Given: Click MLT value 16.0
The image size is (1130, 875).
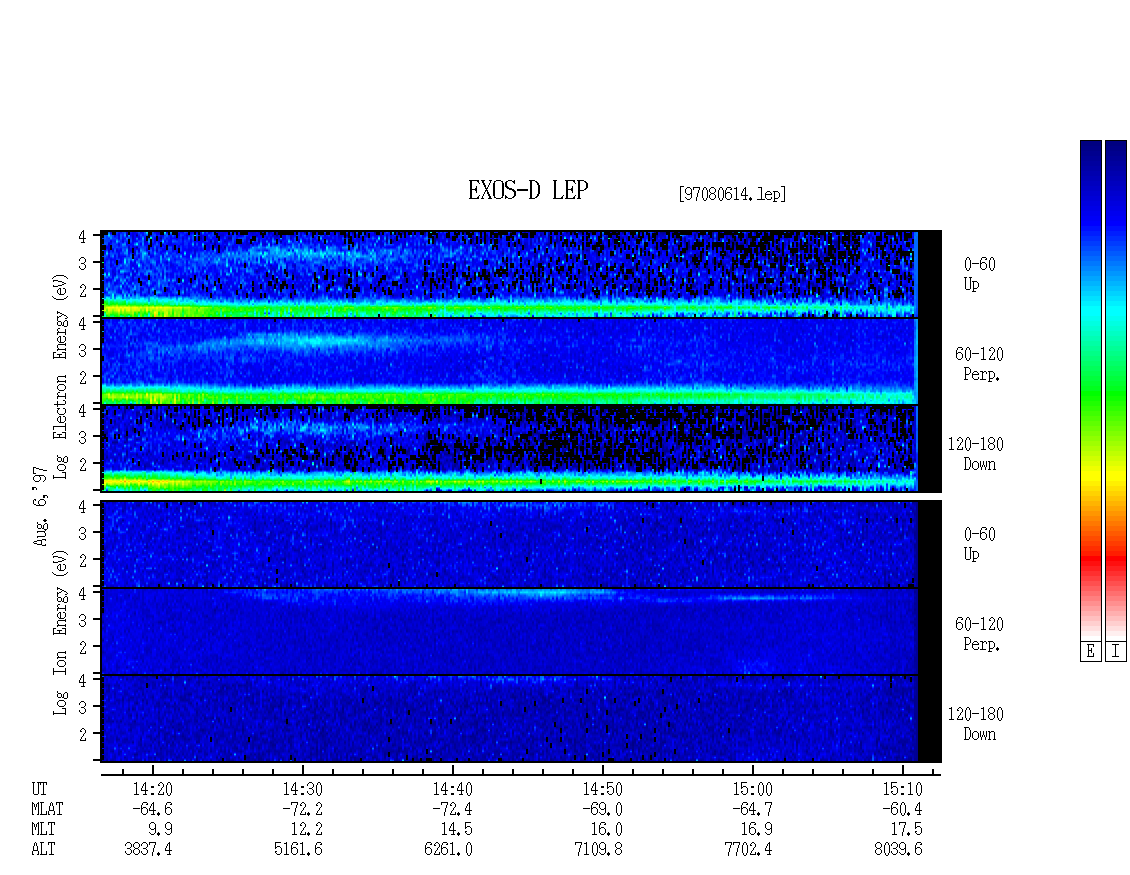Looking at the screenshot, I should [606, 830].
